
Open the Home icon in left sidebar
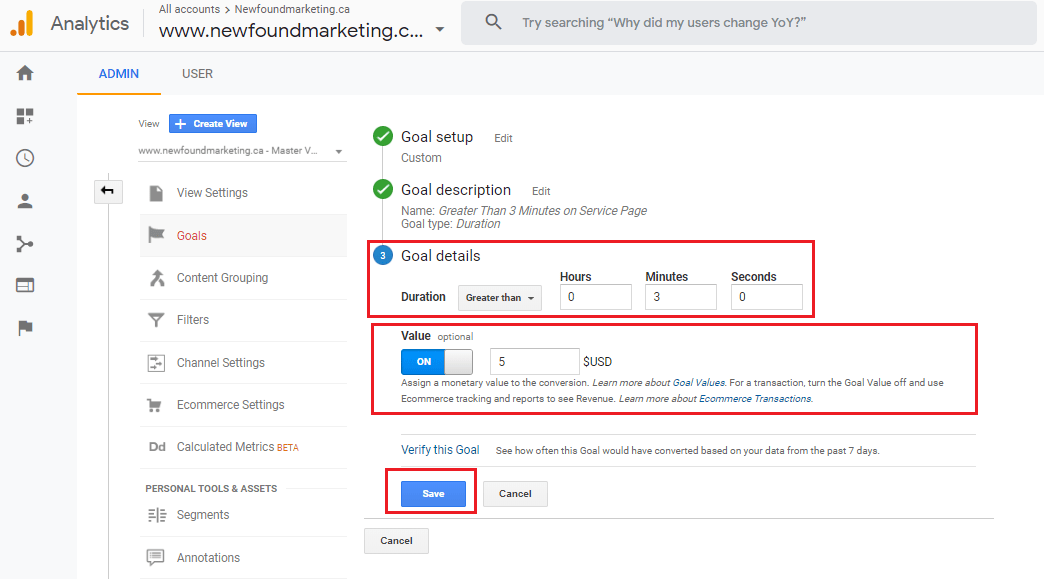25,73
